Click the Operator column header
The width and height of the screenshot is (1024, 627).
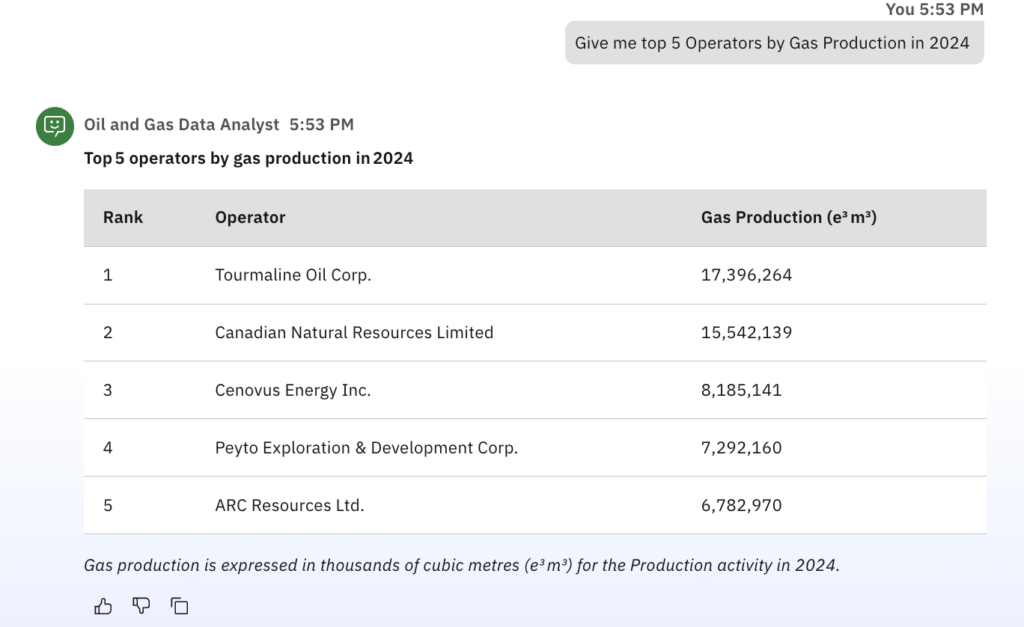click(x=250, y=217)
